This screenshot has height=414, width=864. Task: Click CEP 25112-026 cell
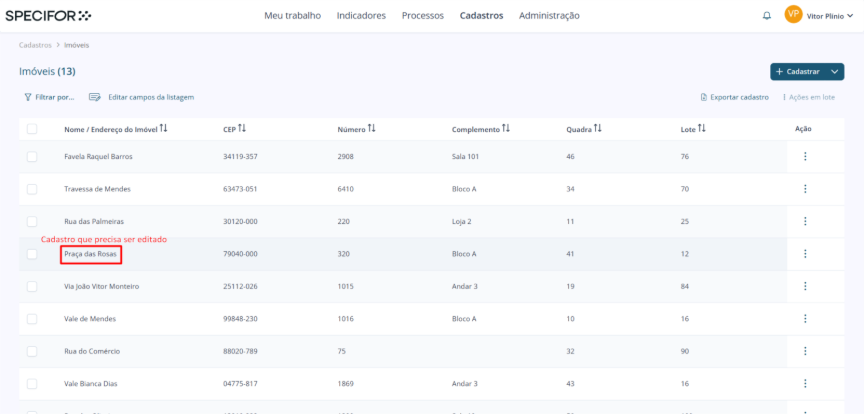click(241, 287)
